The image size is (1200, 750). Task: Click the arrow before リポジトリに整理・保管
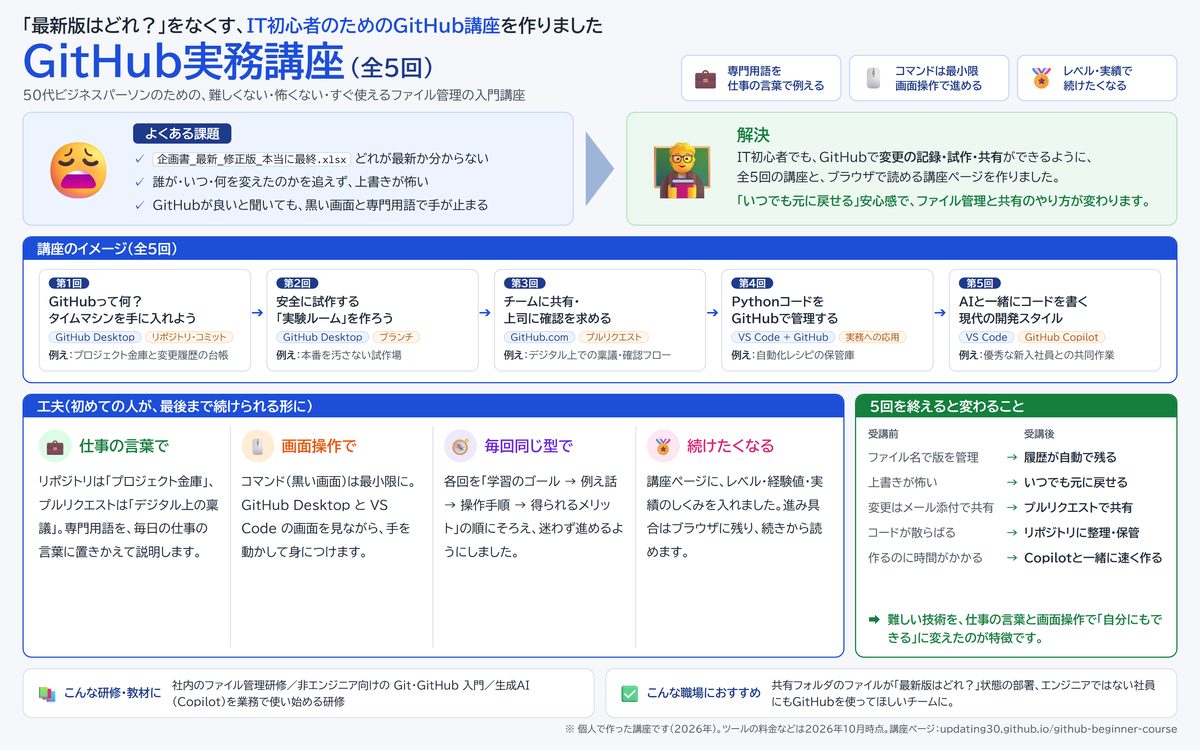(x=1012, y=532)
